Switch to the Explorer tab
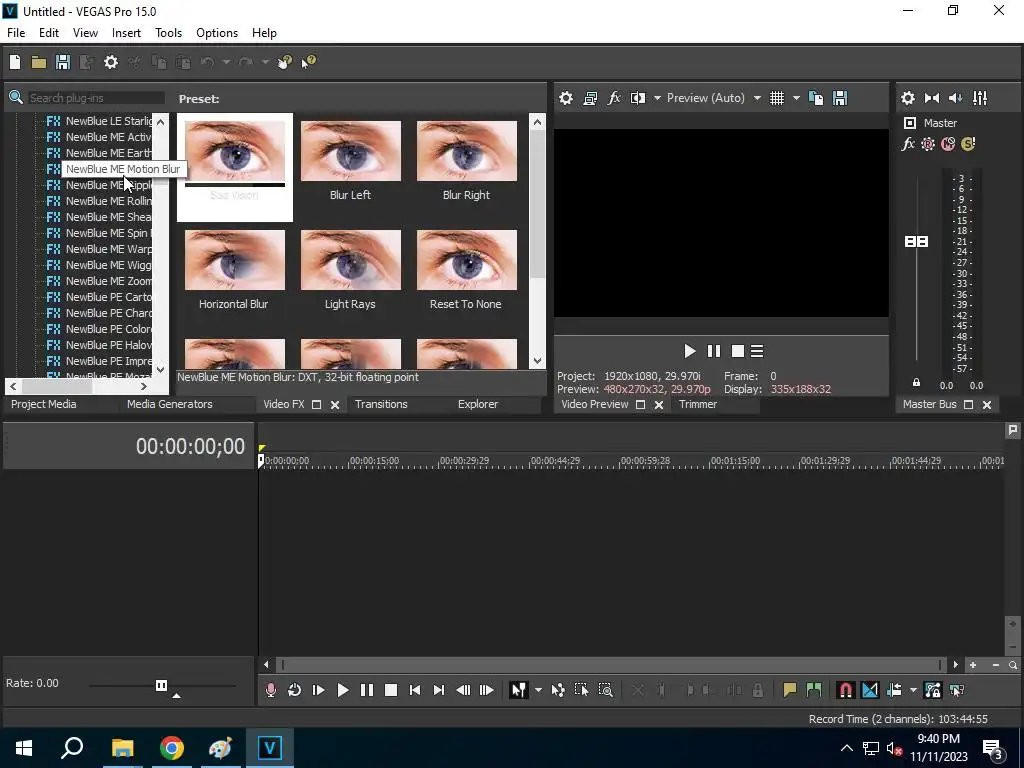The image size is (1024, 768). pos(478,404)
